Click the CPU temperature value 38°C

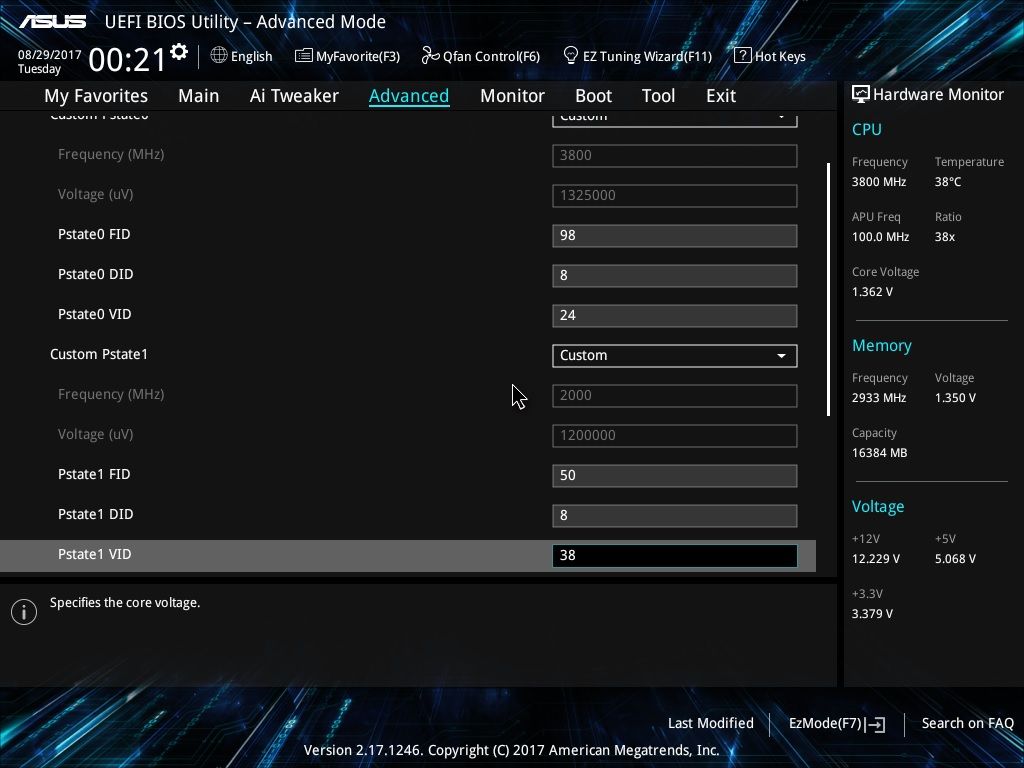pyautogui.click(x=948, y=182)
